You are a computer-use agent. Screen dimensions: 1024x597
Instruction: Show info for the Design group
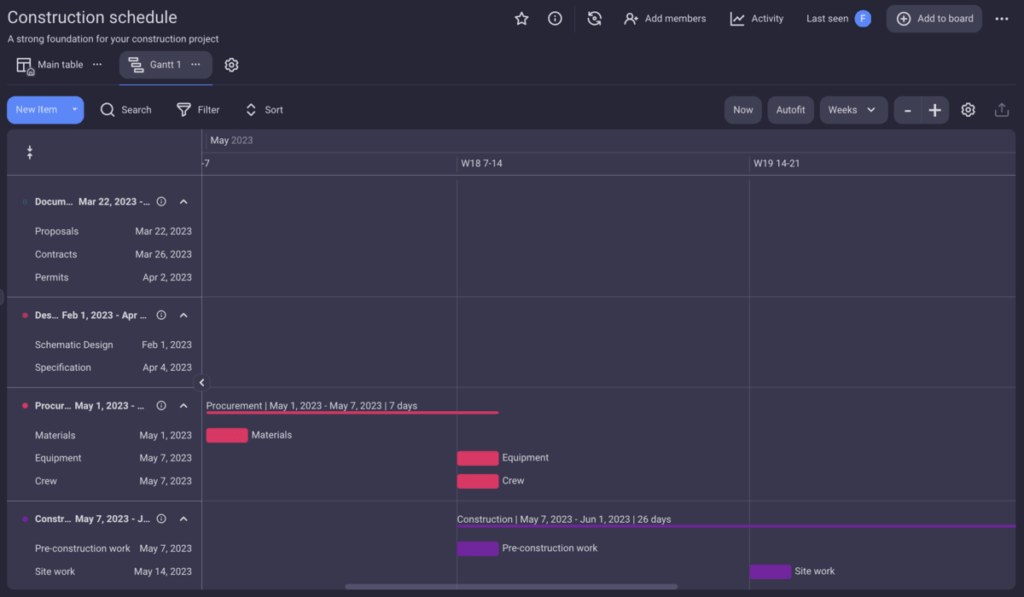click(161, 315)
